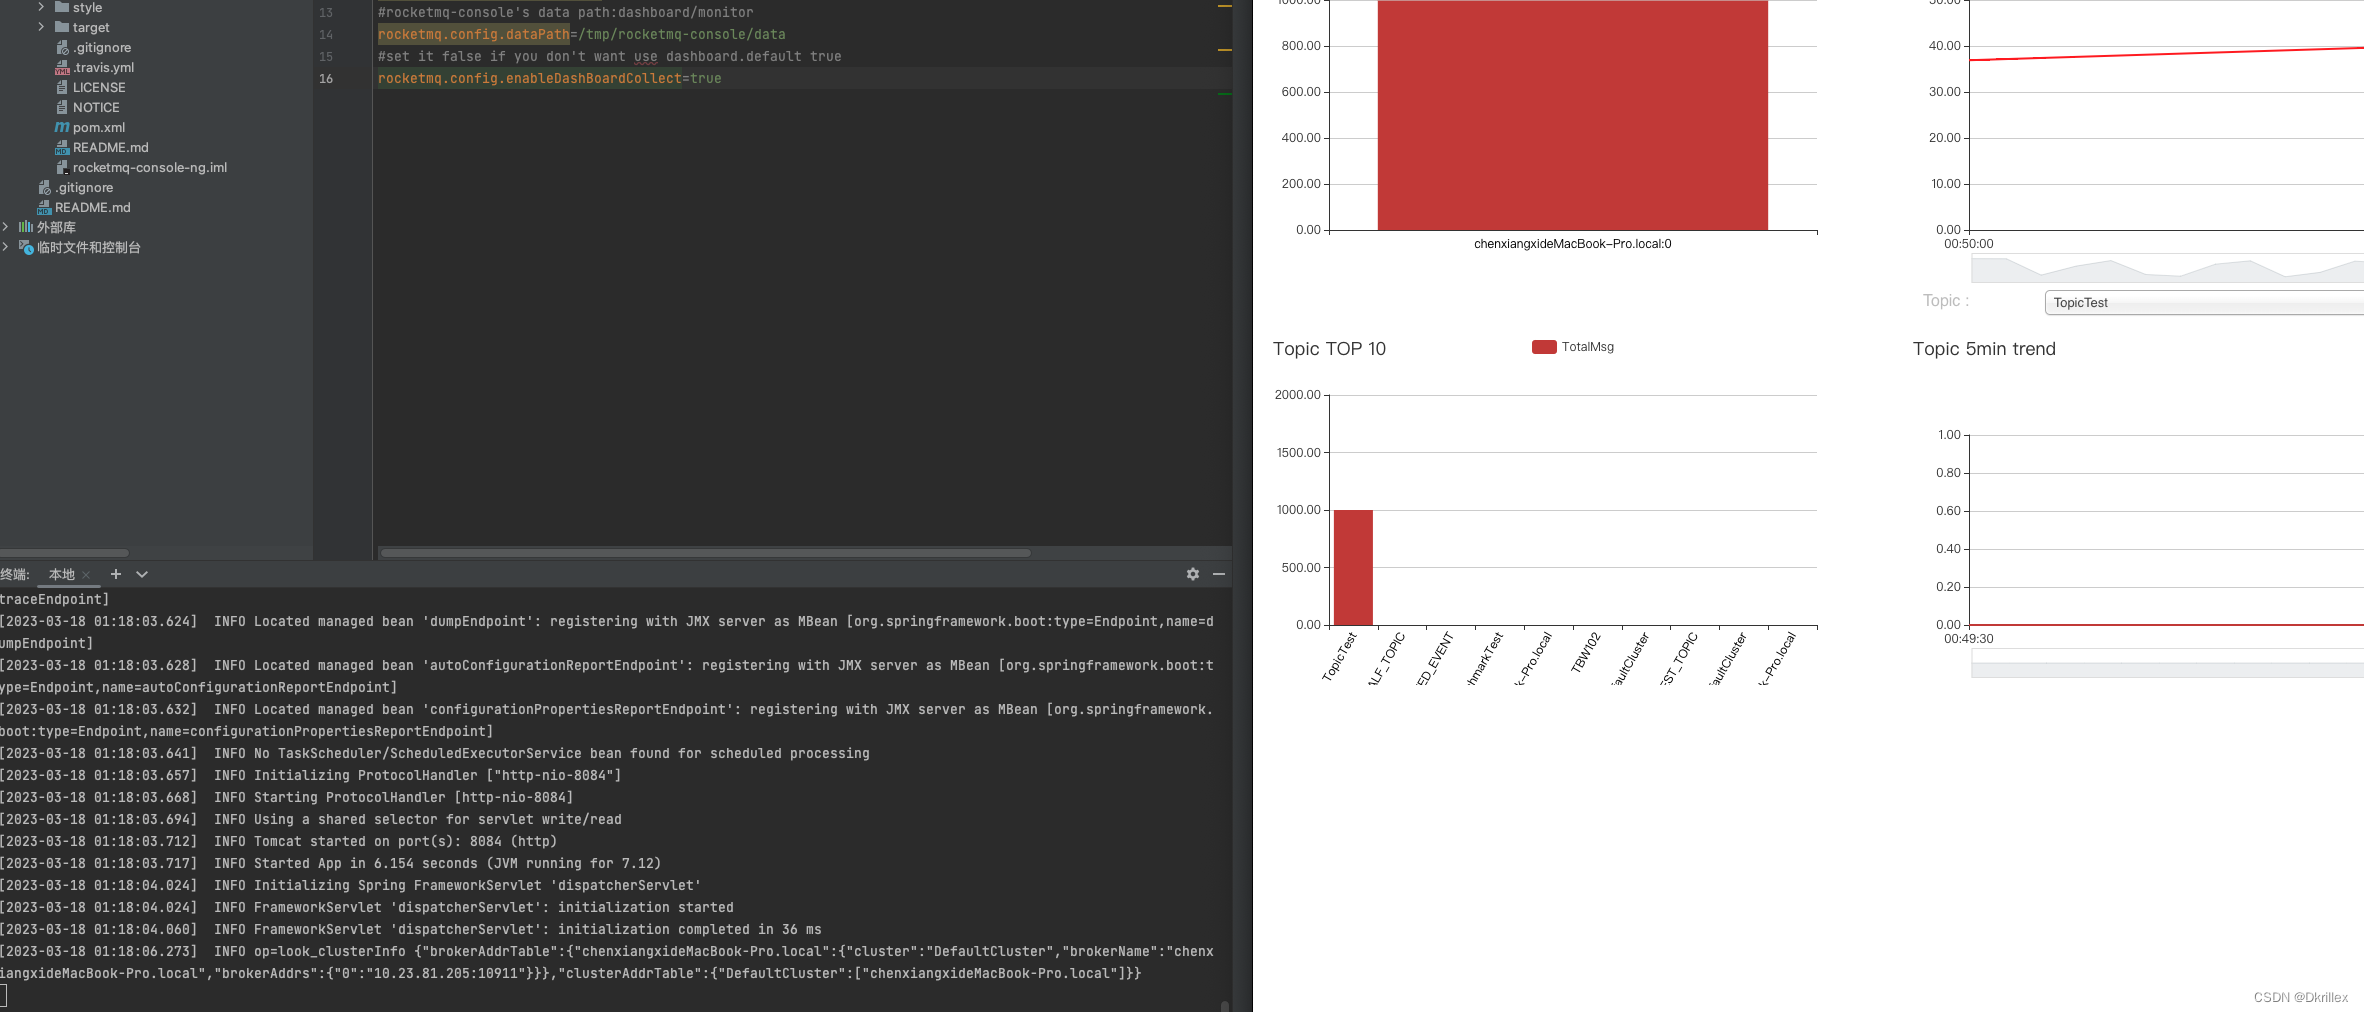This screenshot has width=2364, height=1012.
Task: Click the rocketmq-console-ng.iml file icon
Action: click(x=62, y=167)
